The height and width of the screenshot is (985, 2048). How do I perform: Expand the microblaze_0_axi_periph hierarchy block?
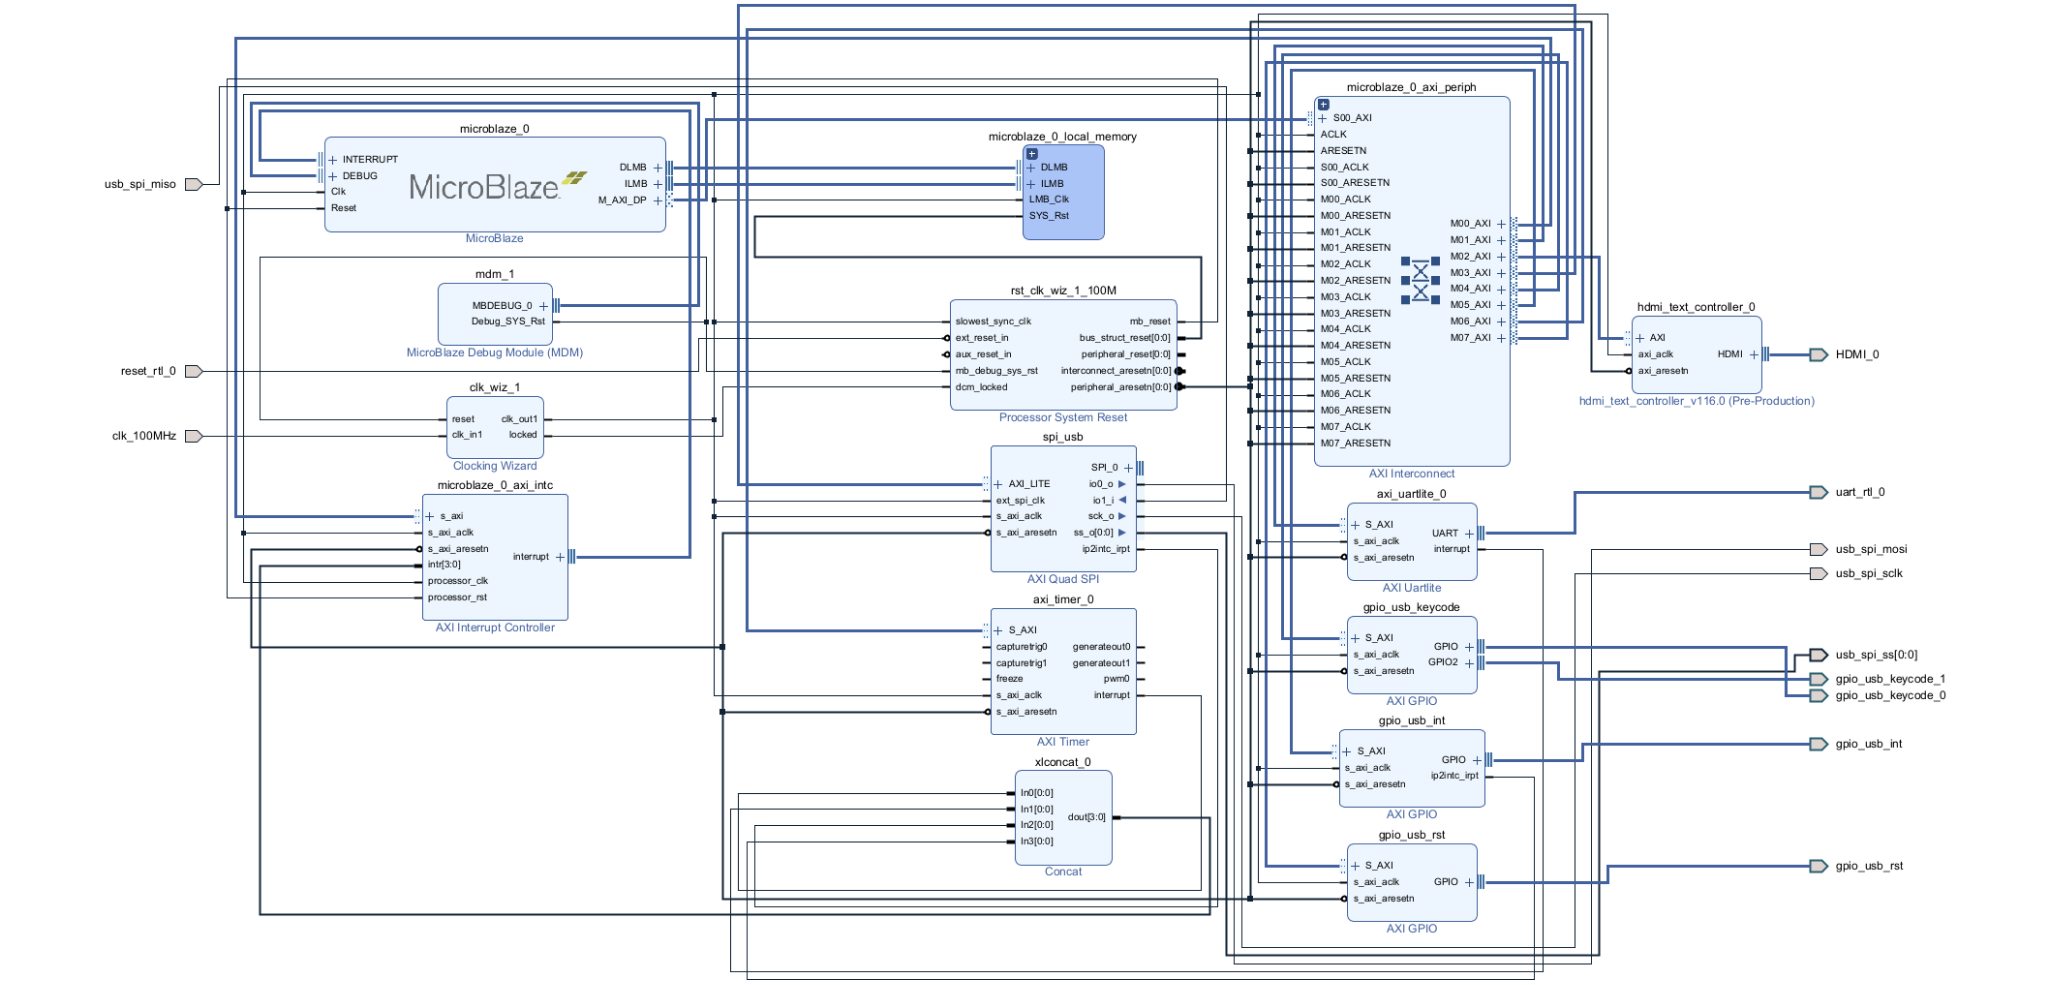pyautogui.click(x=1323, y=104)
